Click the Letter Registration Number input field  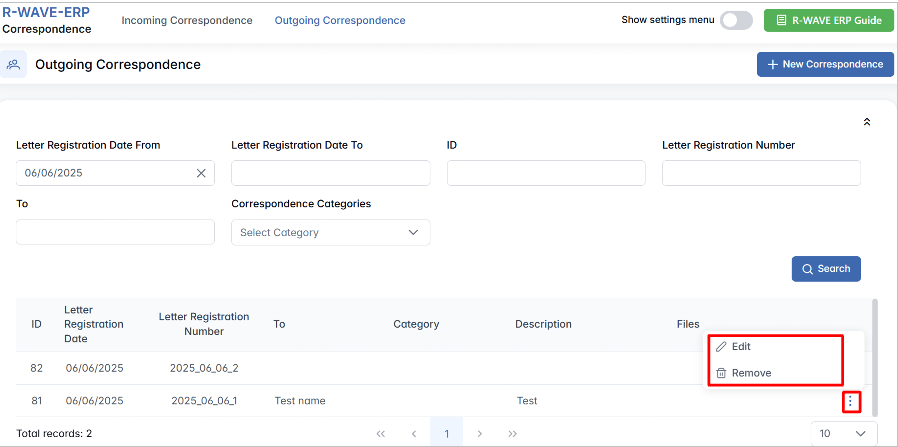761,173
